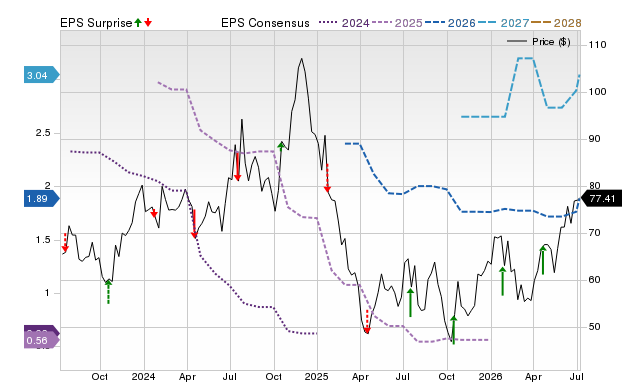Click the 50 price axis label
Image resolution: width=640 pixels, height=382 pixels.
[595, 327]
